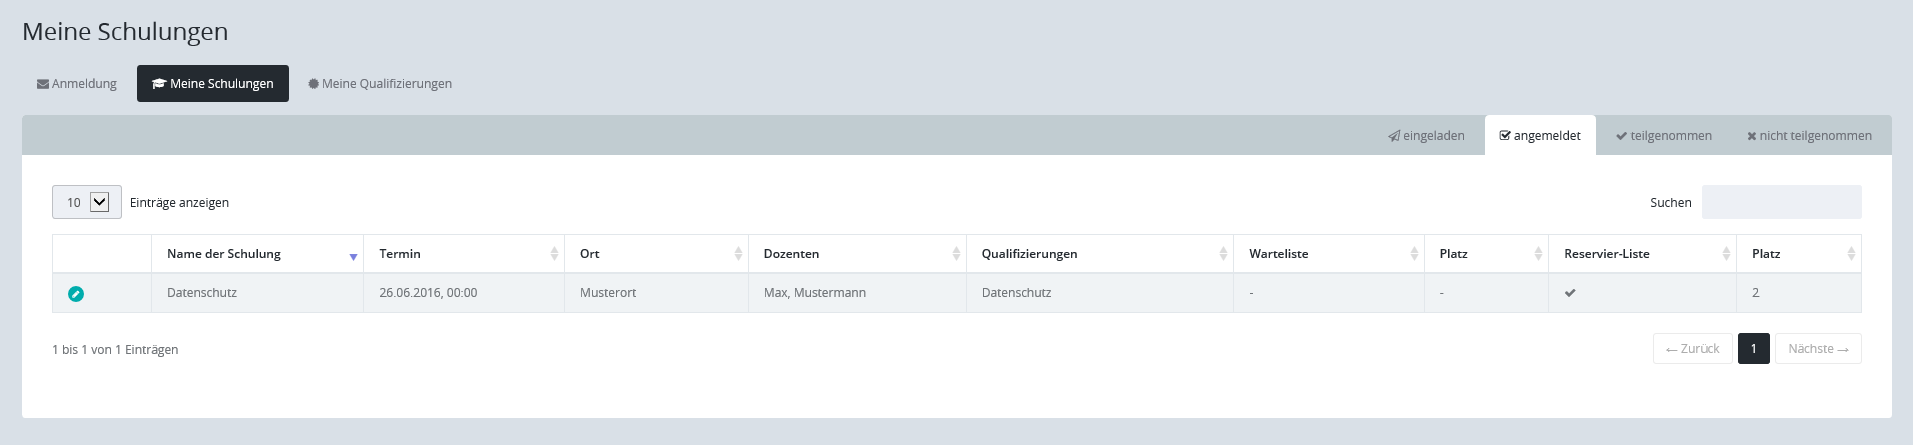Select the angemeldet filter tab
This screenshot has width=1913, height=445.
(x=1540, y=136)
